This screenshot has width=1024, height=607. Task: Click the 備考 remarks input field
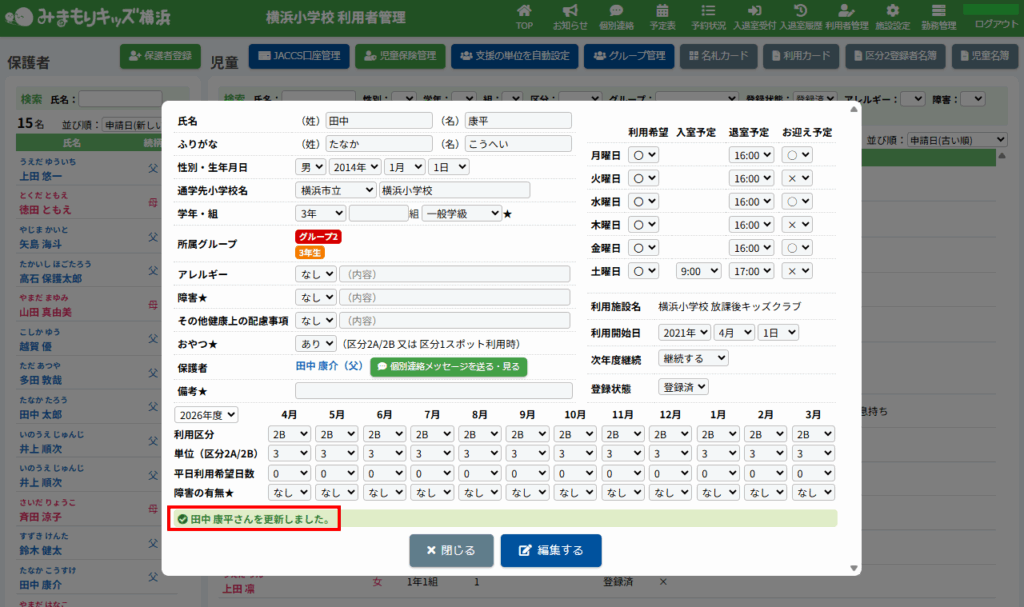433,390
